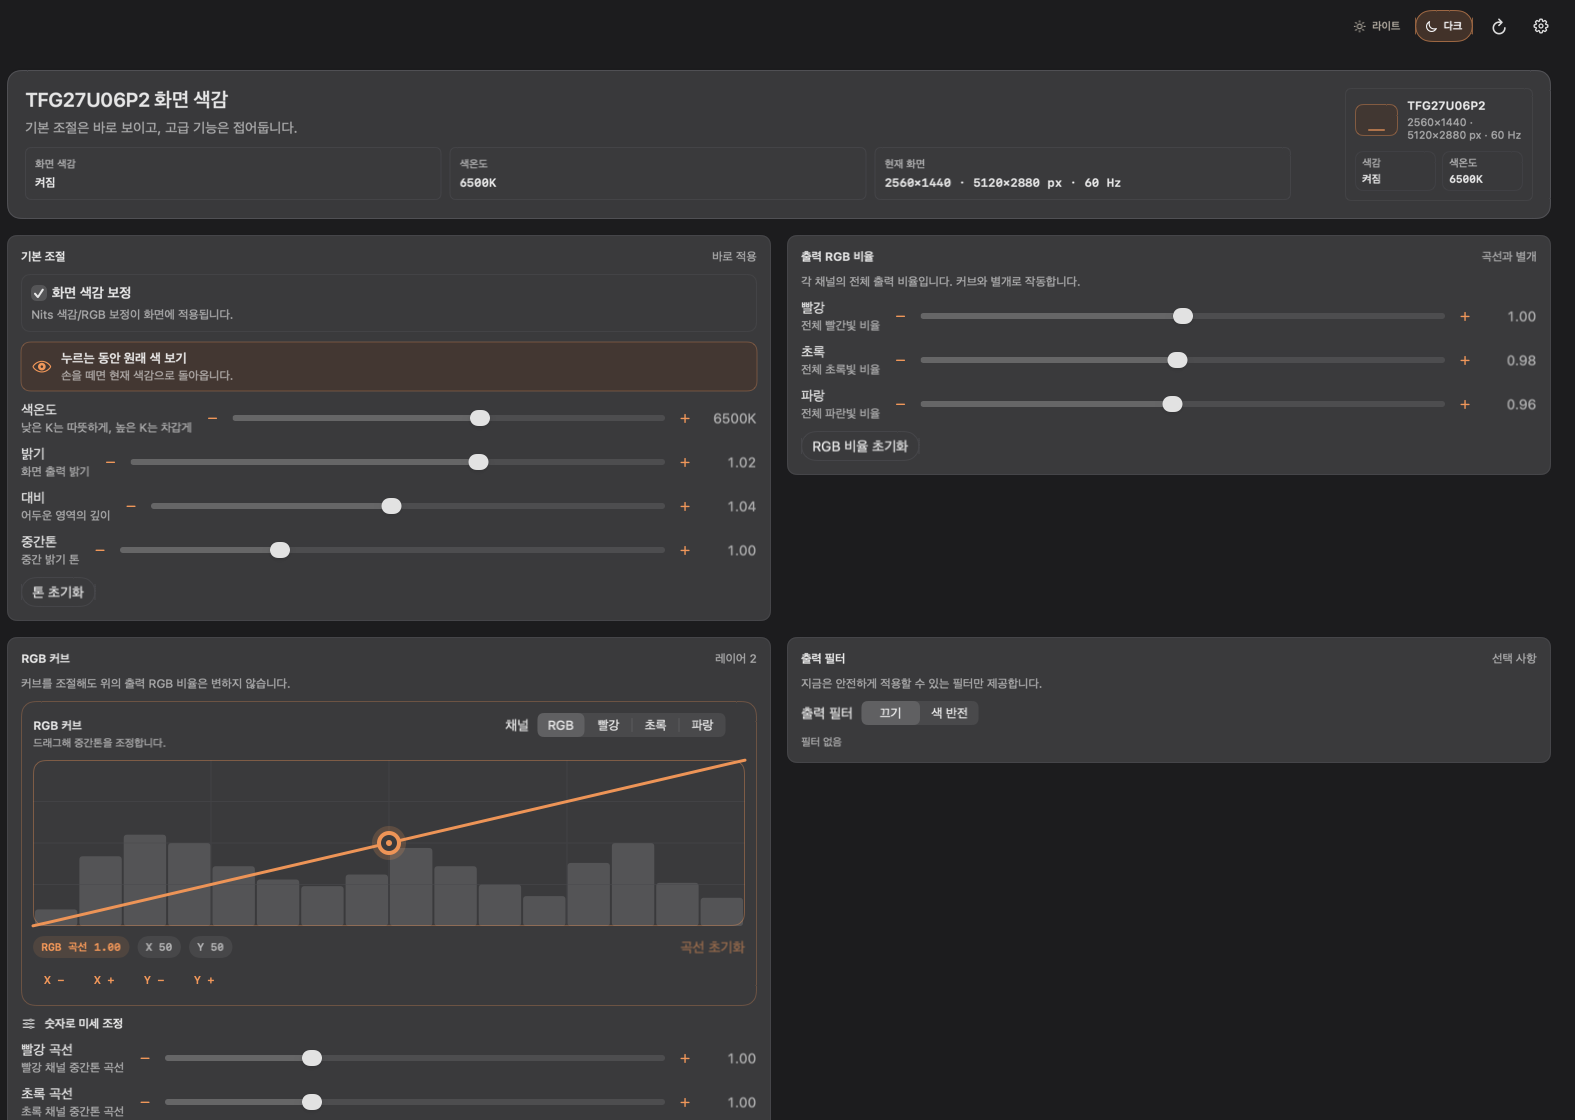Select the 파랑 channel tab
Image resolution: width=1575 pixels, height=1120 pixels.
(x=702, y=725)
